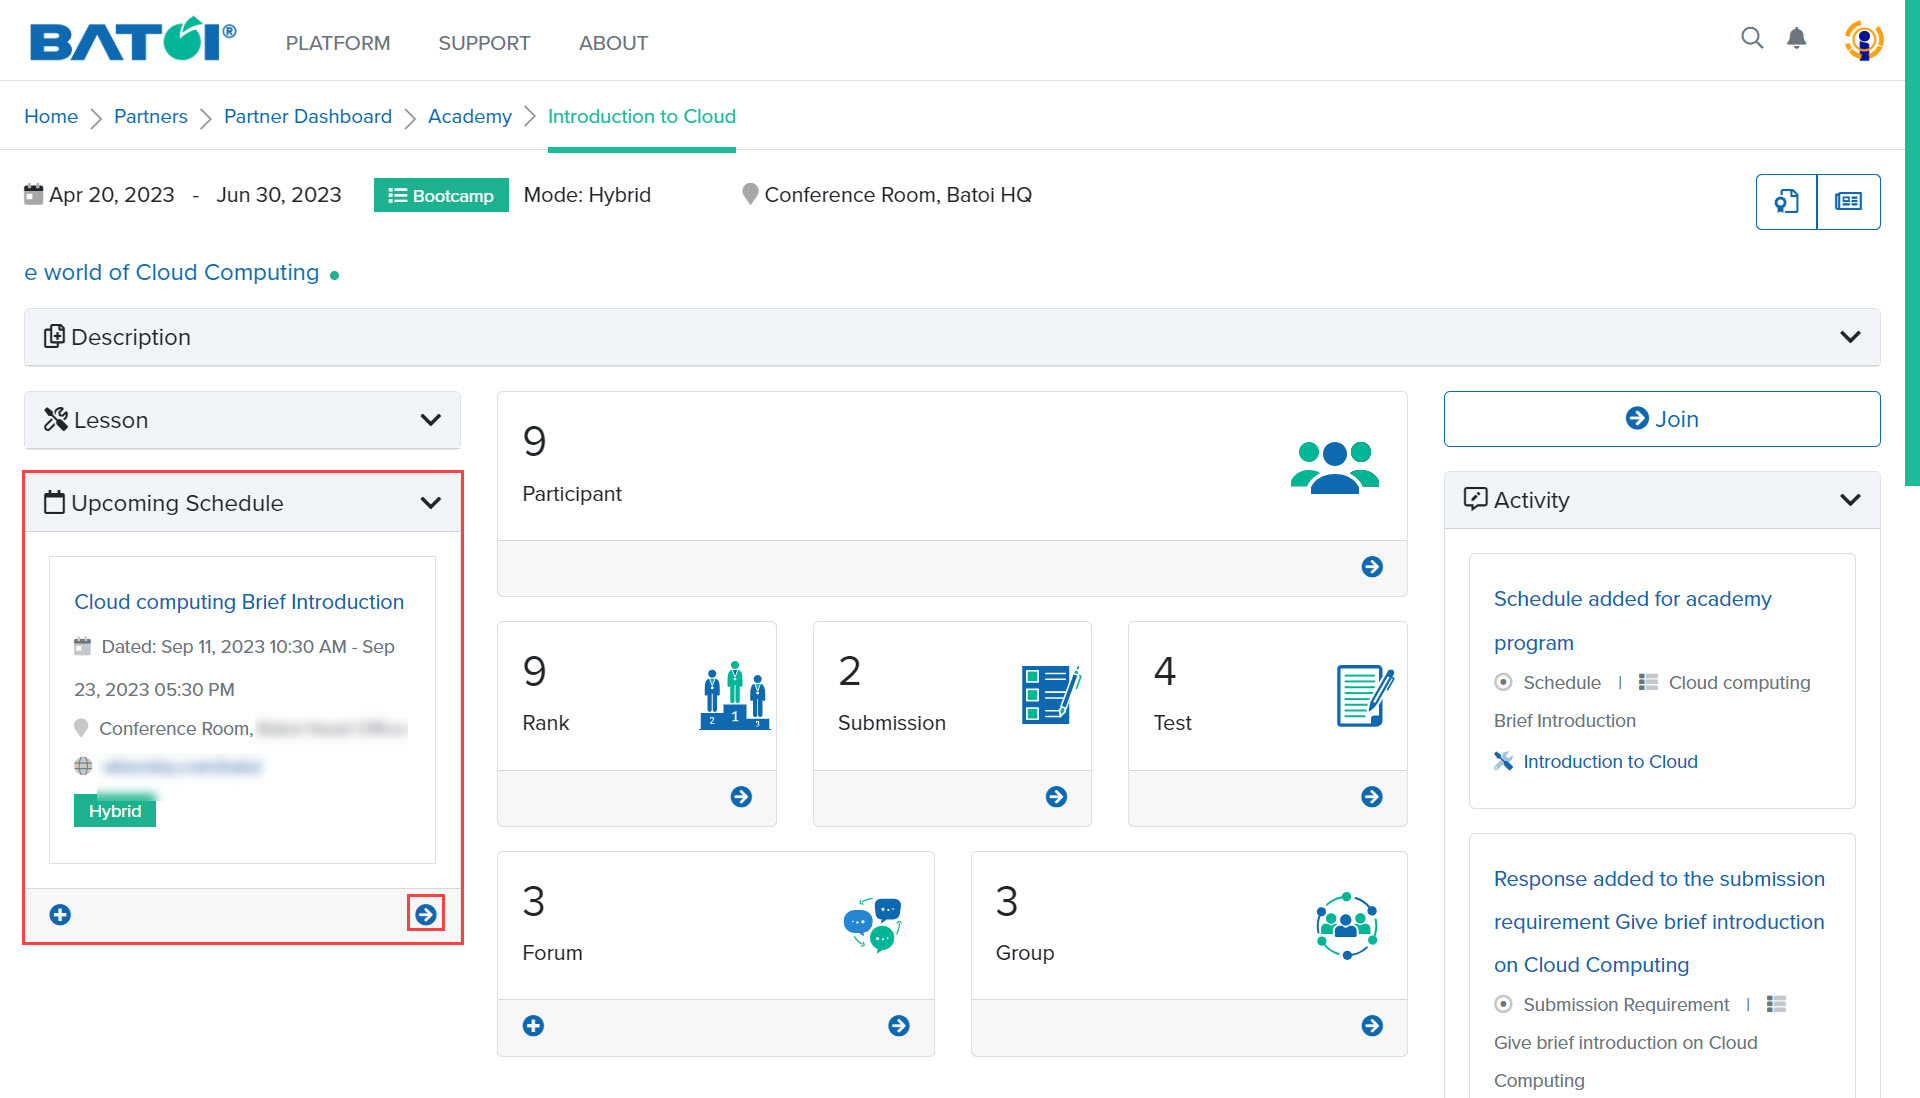Click the Academy breadcrumb link
This screenshot has width=1920, height=1098.
click(471, 116)
